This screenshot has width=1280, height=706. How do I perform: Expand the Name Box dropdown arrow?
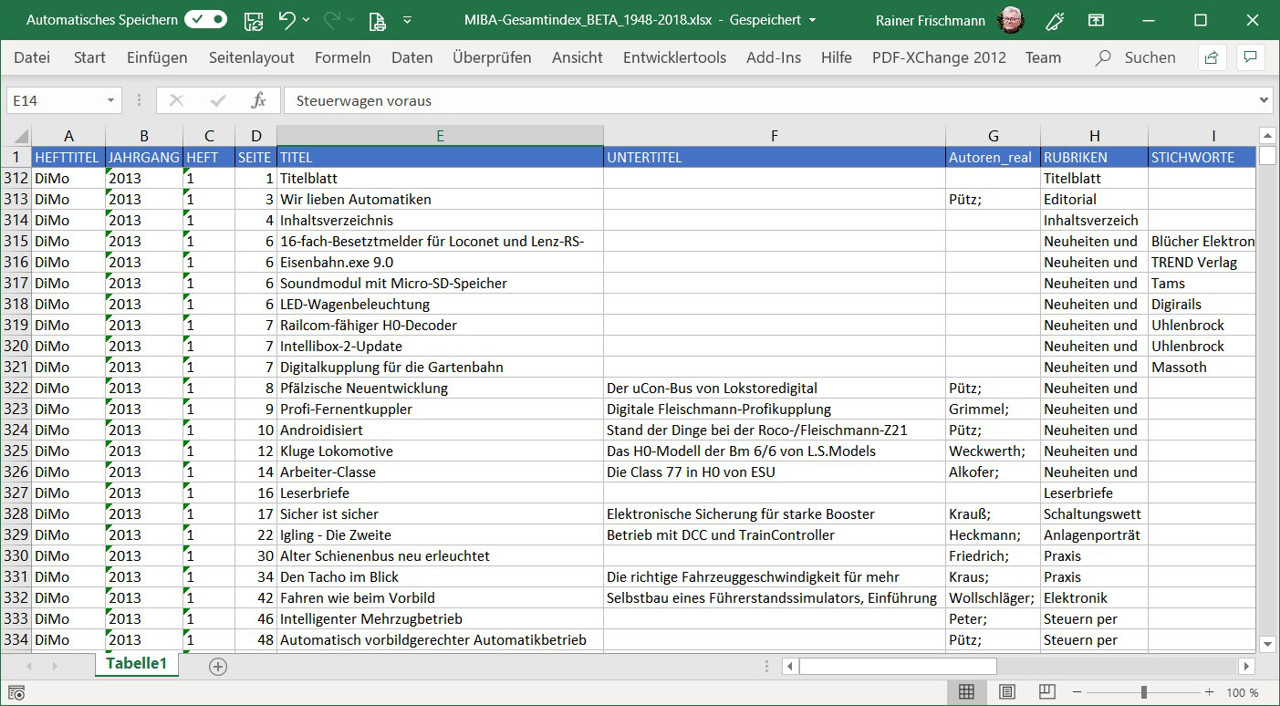111,101
